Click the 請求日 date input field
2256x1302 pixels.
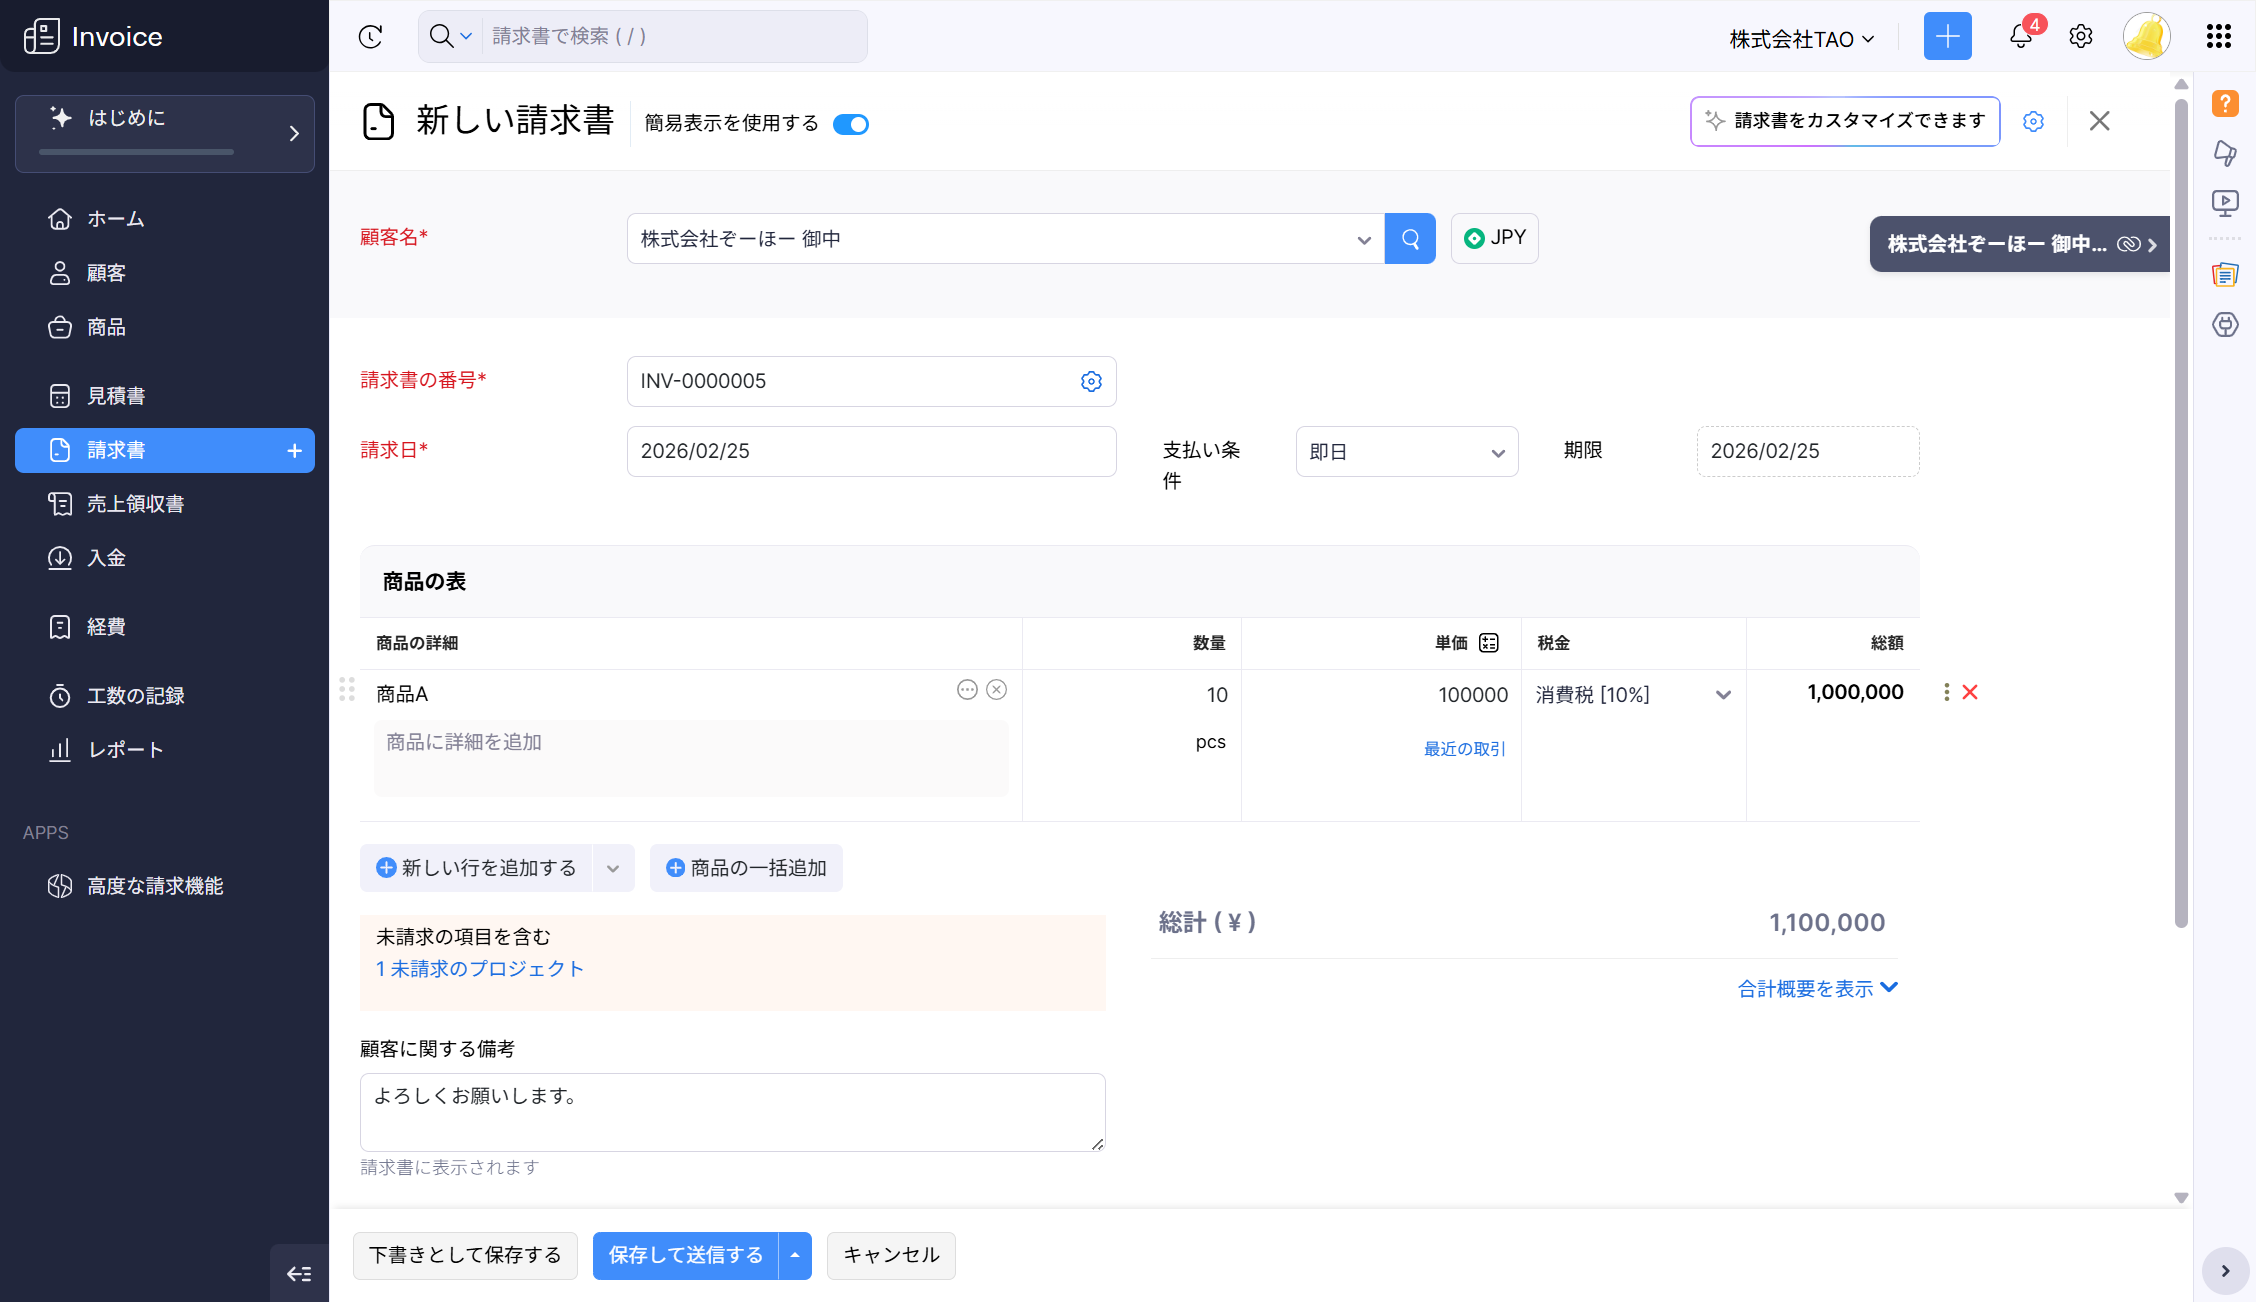(x=870, y=452)
